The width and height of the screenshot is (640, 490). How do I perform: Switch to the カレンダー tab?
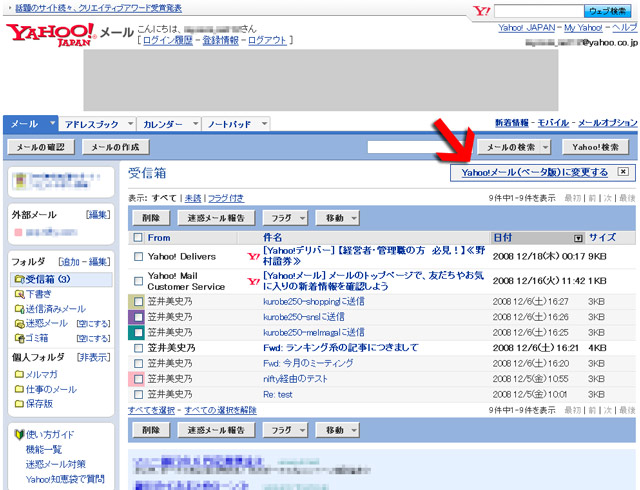click(x=163, y=124)
